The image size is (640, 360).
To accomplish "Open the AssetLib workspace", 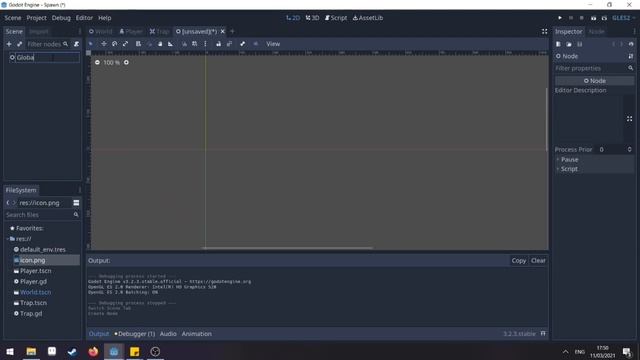I will (x=368, y=18).
